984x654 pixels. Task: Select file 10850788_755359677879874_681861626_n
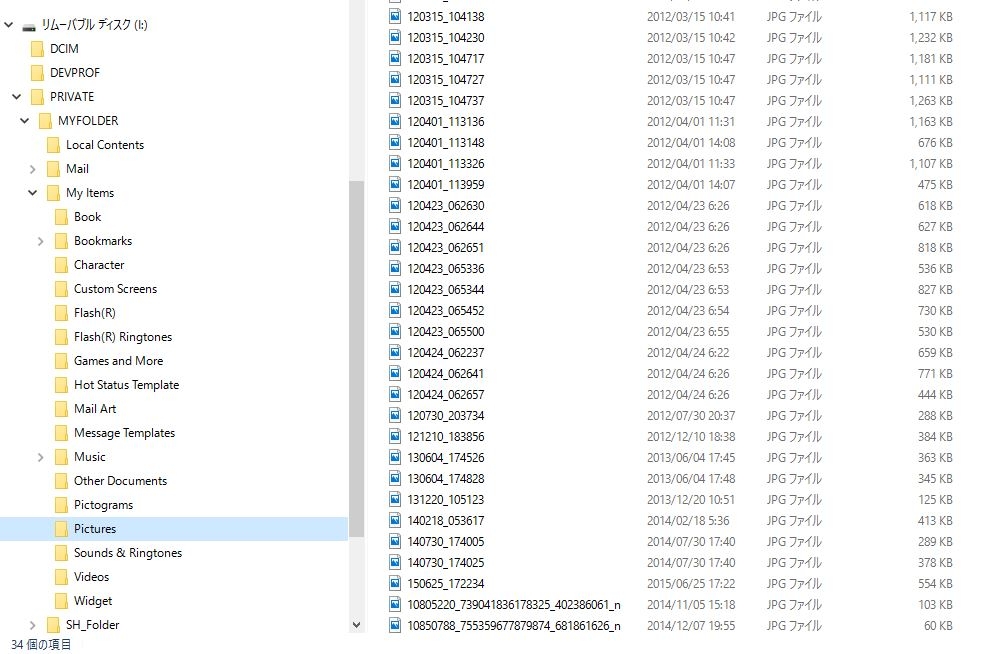tap(513, 626)
